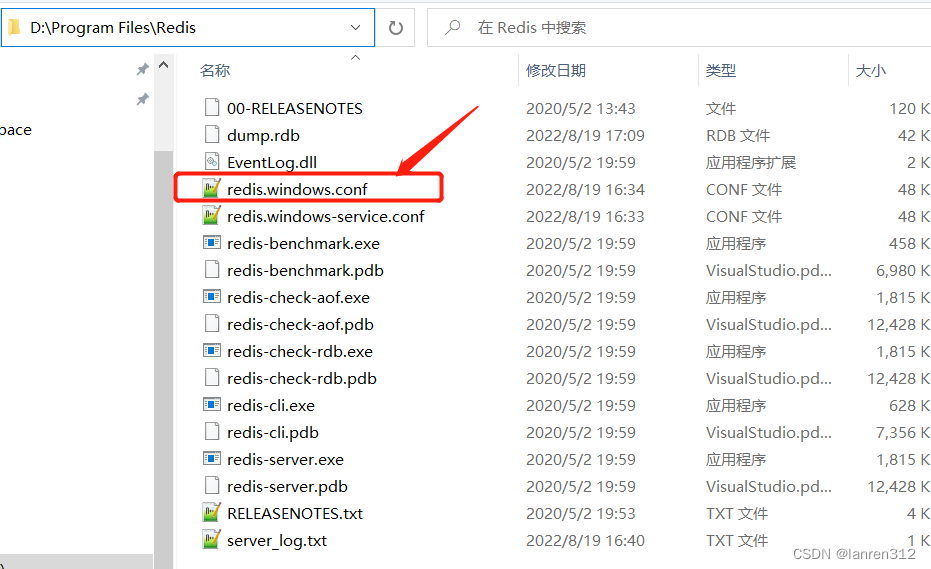Select the dump.rdb file name
This screenshot has height=569, width=931.
[263, 135]
